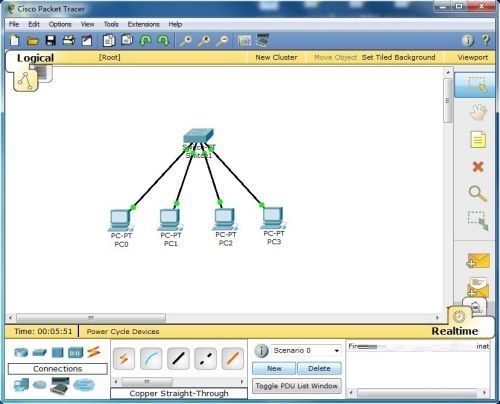
Task: Click Set Tiled Background
Action: [x=399, y=57]
